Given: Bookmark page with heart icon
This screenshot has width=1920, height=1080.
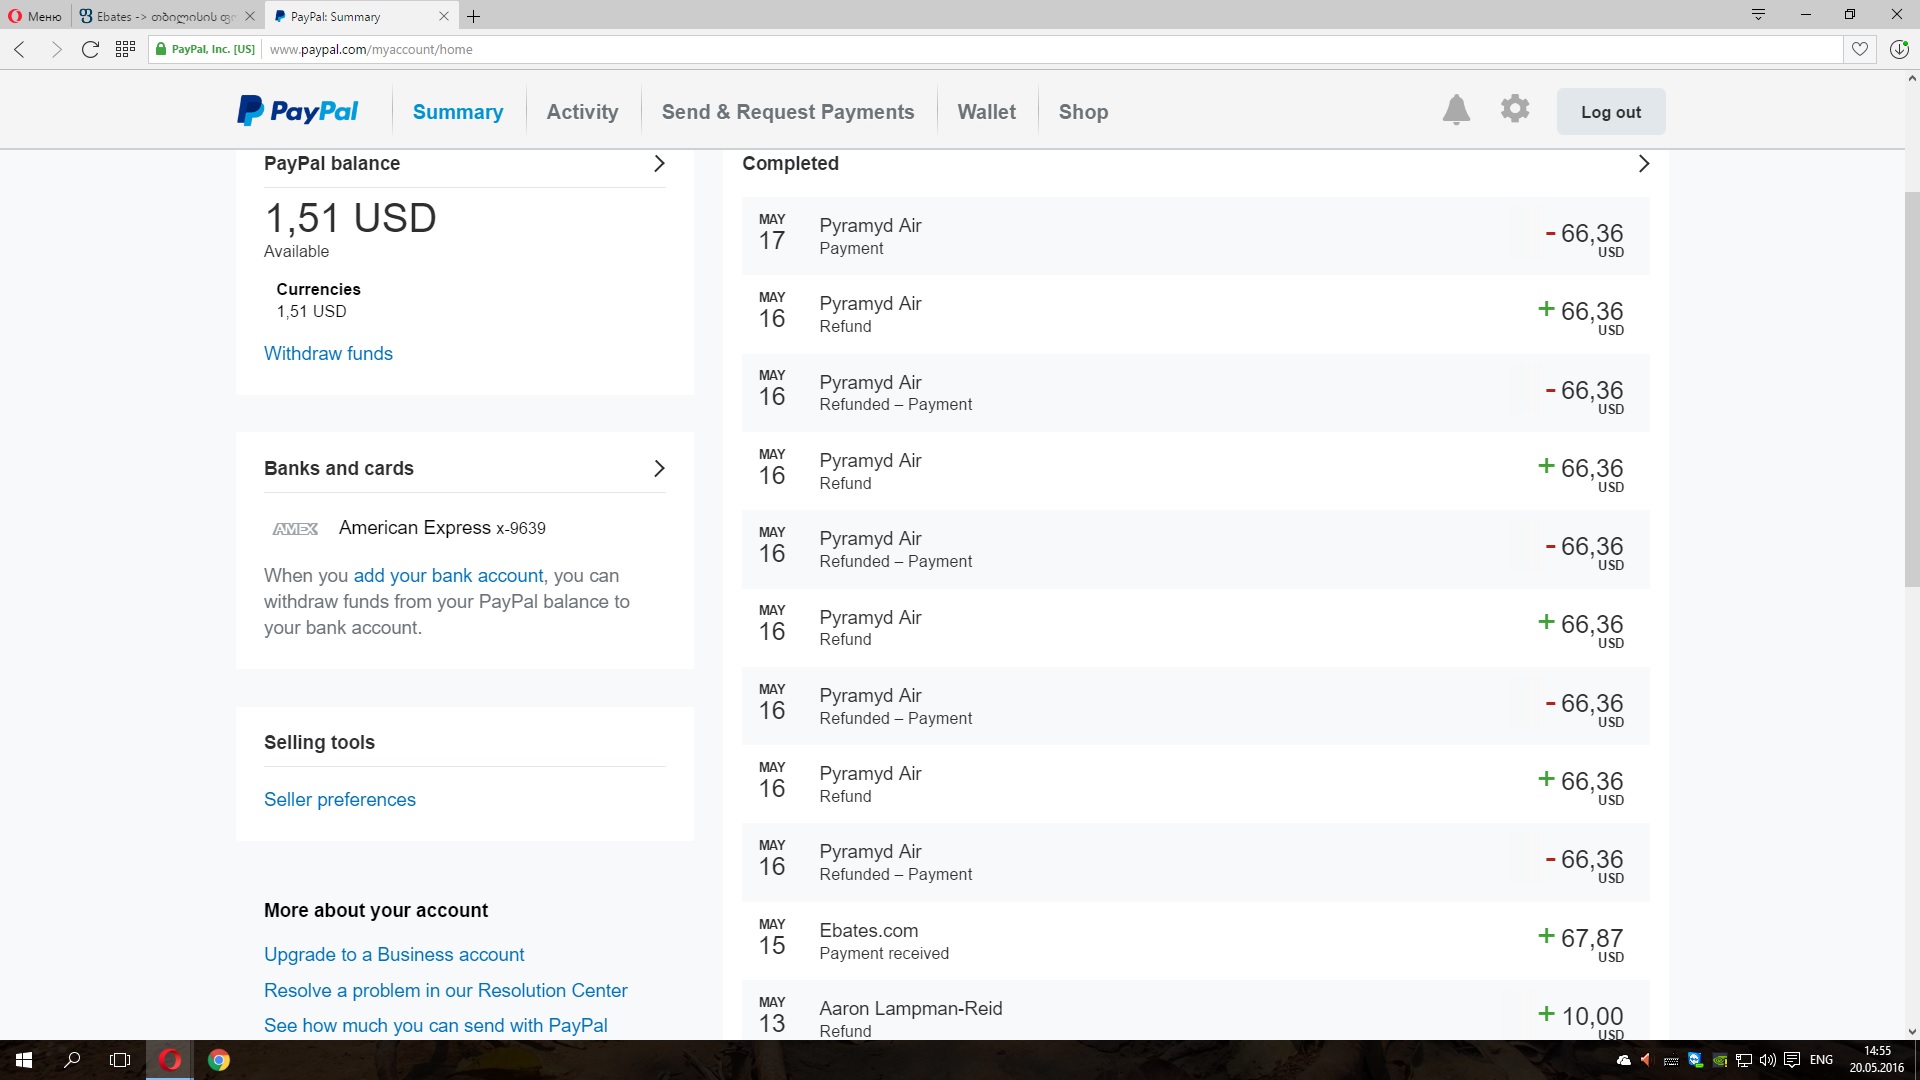Looking at the screenshot, I should [1859, 49].
